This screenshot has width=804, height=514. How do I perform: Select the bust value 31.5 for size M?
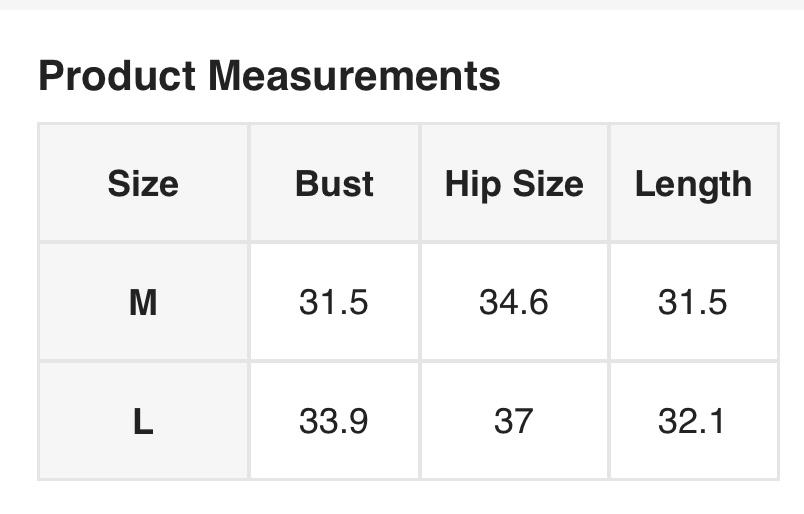[334, 302]
